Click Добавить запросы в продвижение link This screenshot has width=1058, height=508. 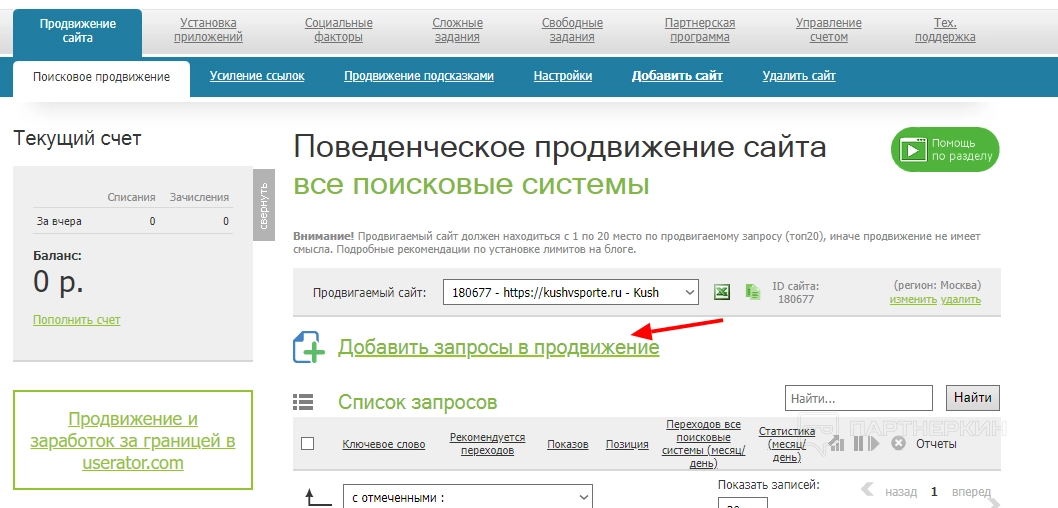[499, 347]
